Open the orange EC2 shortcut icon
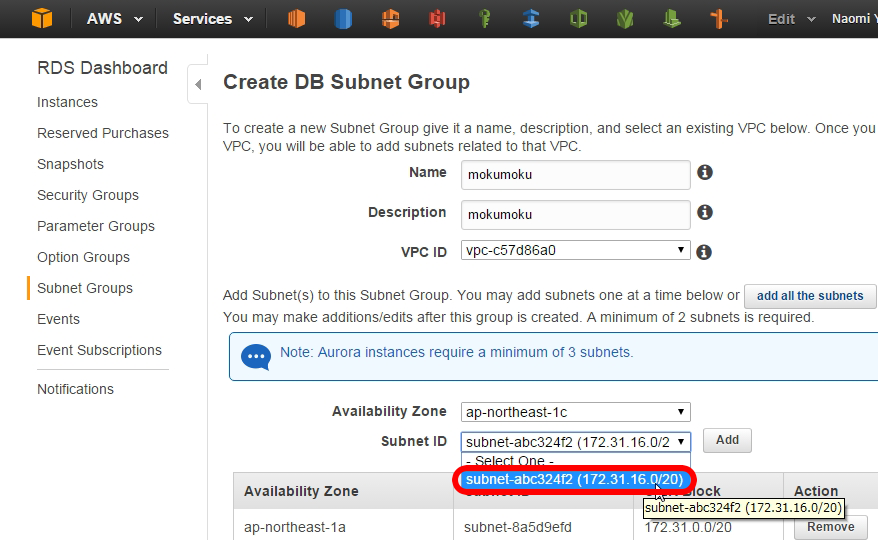The image size is (878, 540). point(296,19)
